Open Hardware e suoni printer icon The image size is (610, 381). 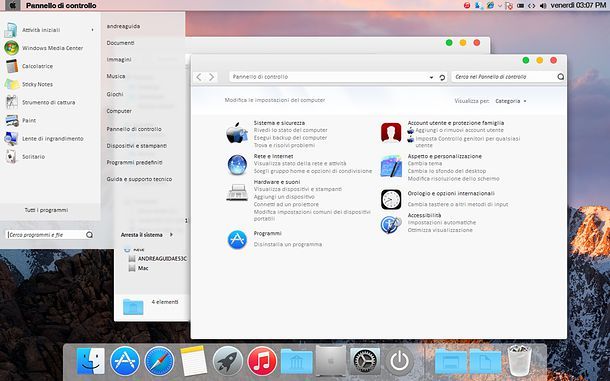237,192
